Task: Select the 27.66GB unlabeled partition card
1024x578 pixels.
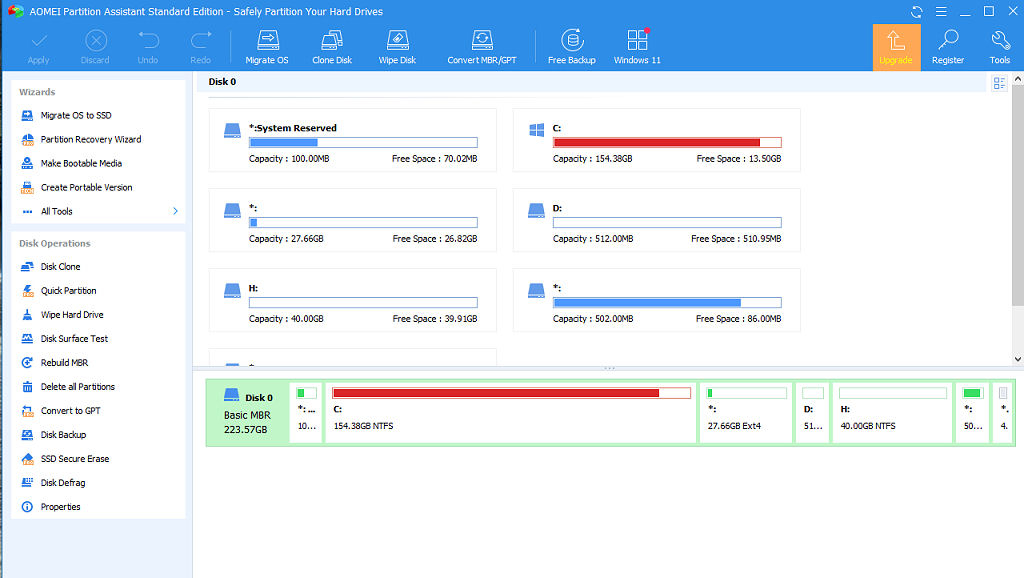Action: click(353, 220)
